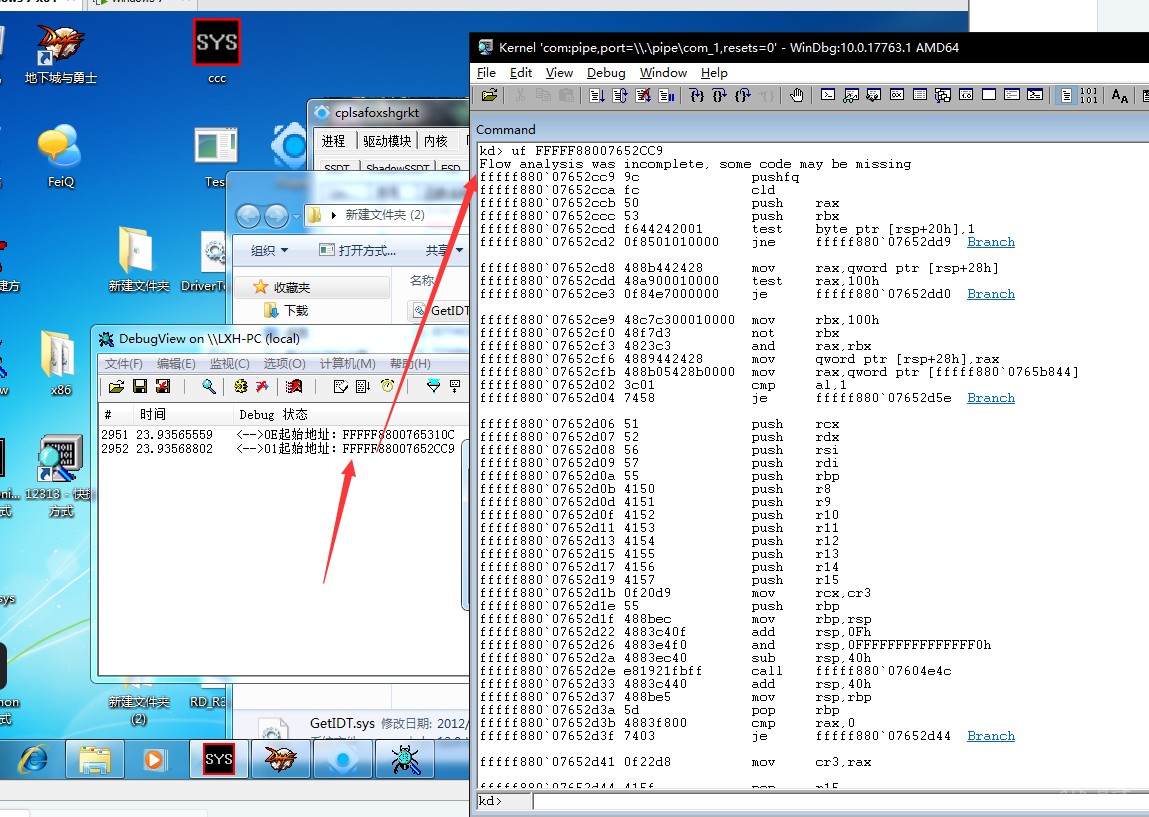Open DebugView 计算机(M) menu
This screenshot has width=1149, height=817.
coord(347,363)
